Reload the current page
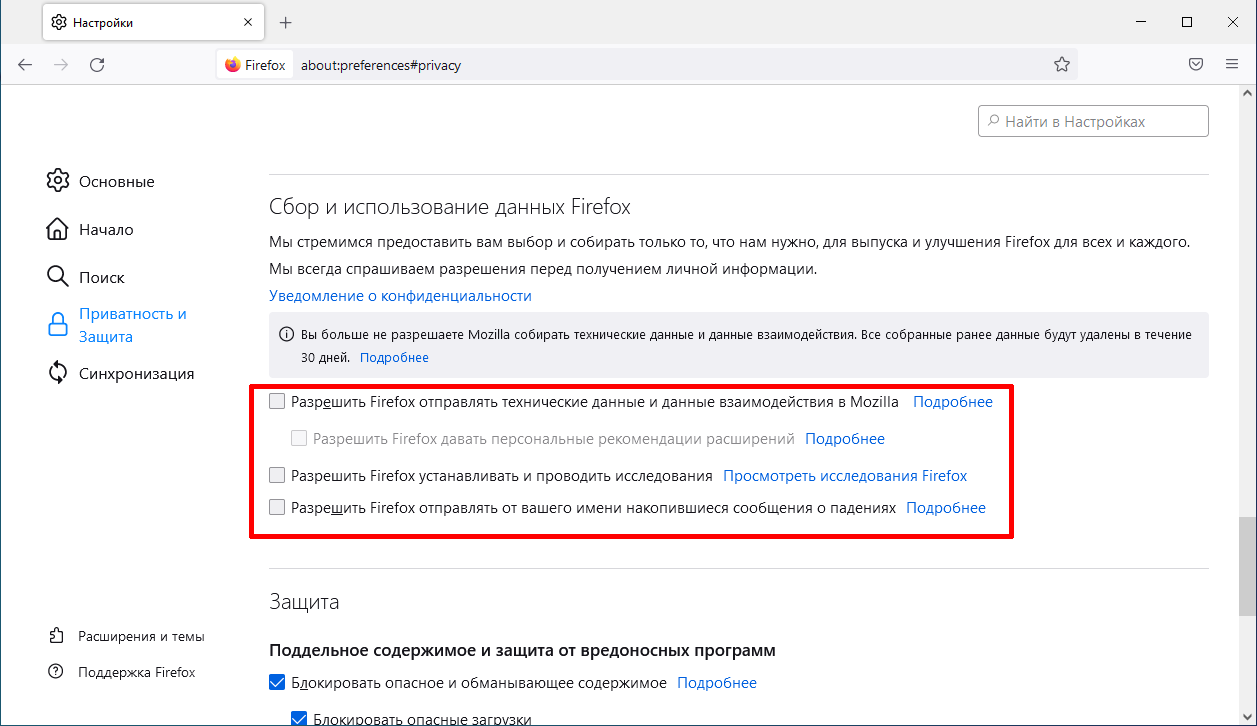Viewport: 1257px width, 726px height. [97, 65]
